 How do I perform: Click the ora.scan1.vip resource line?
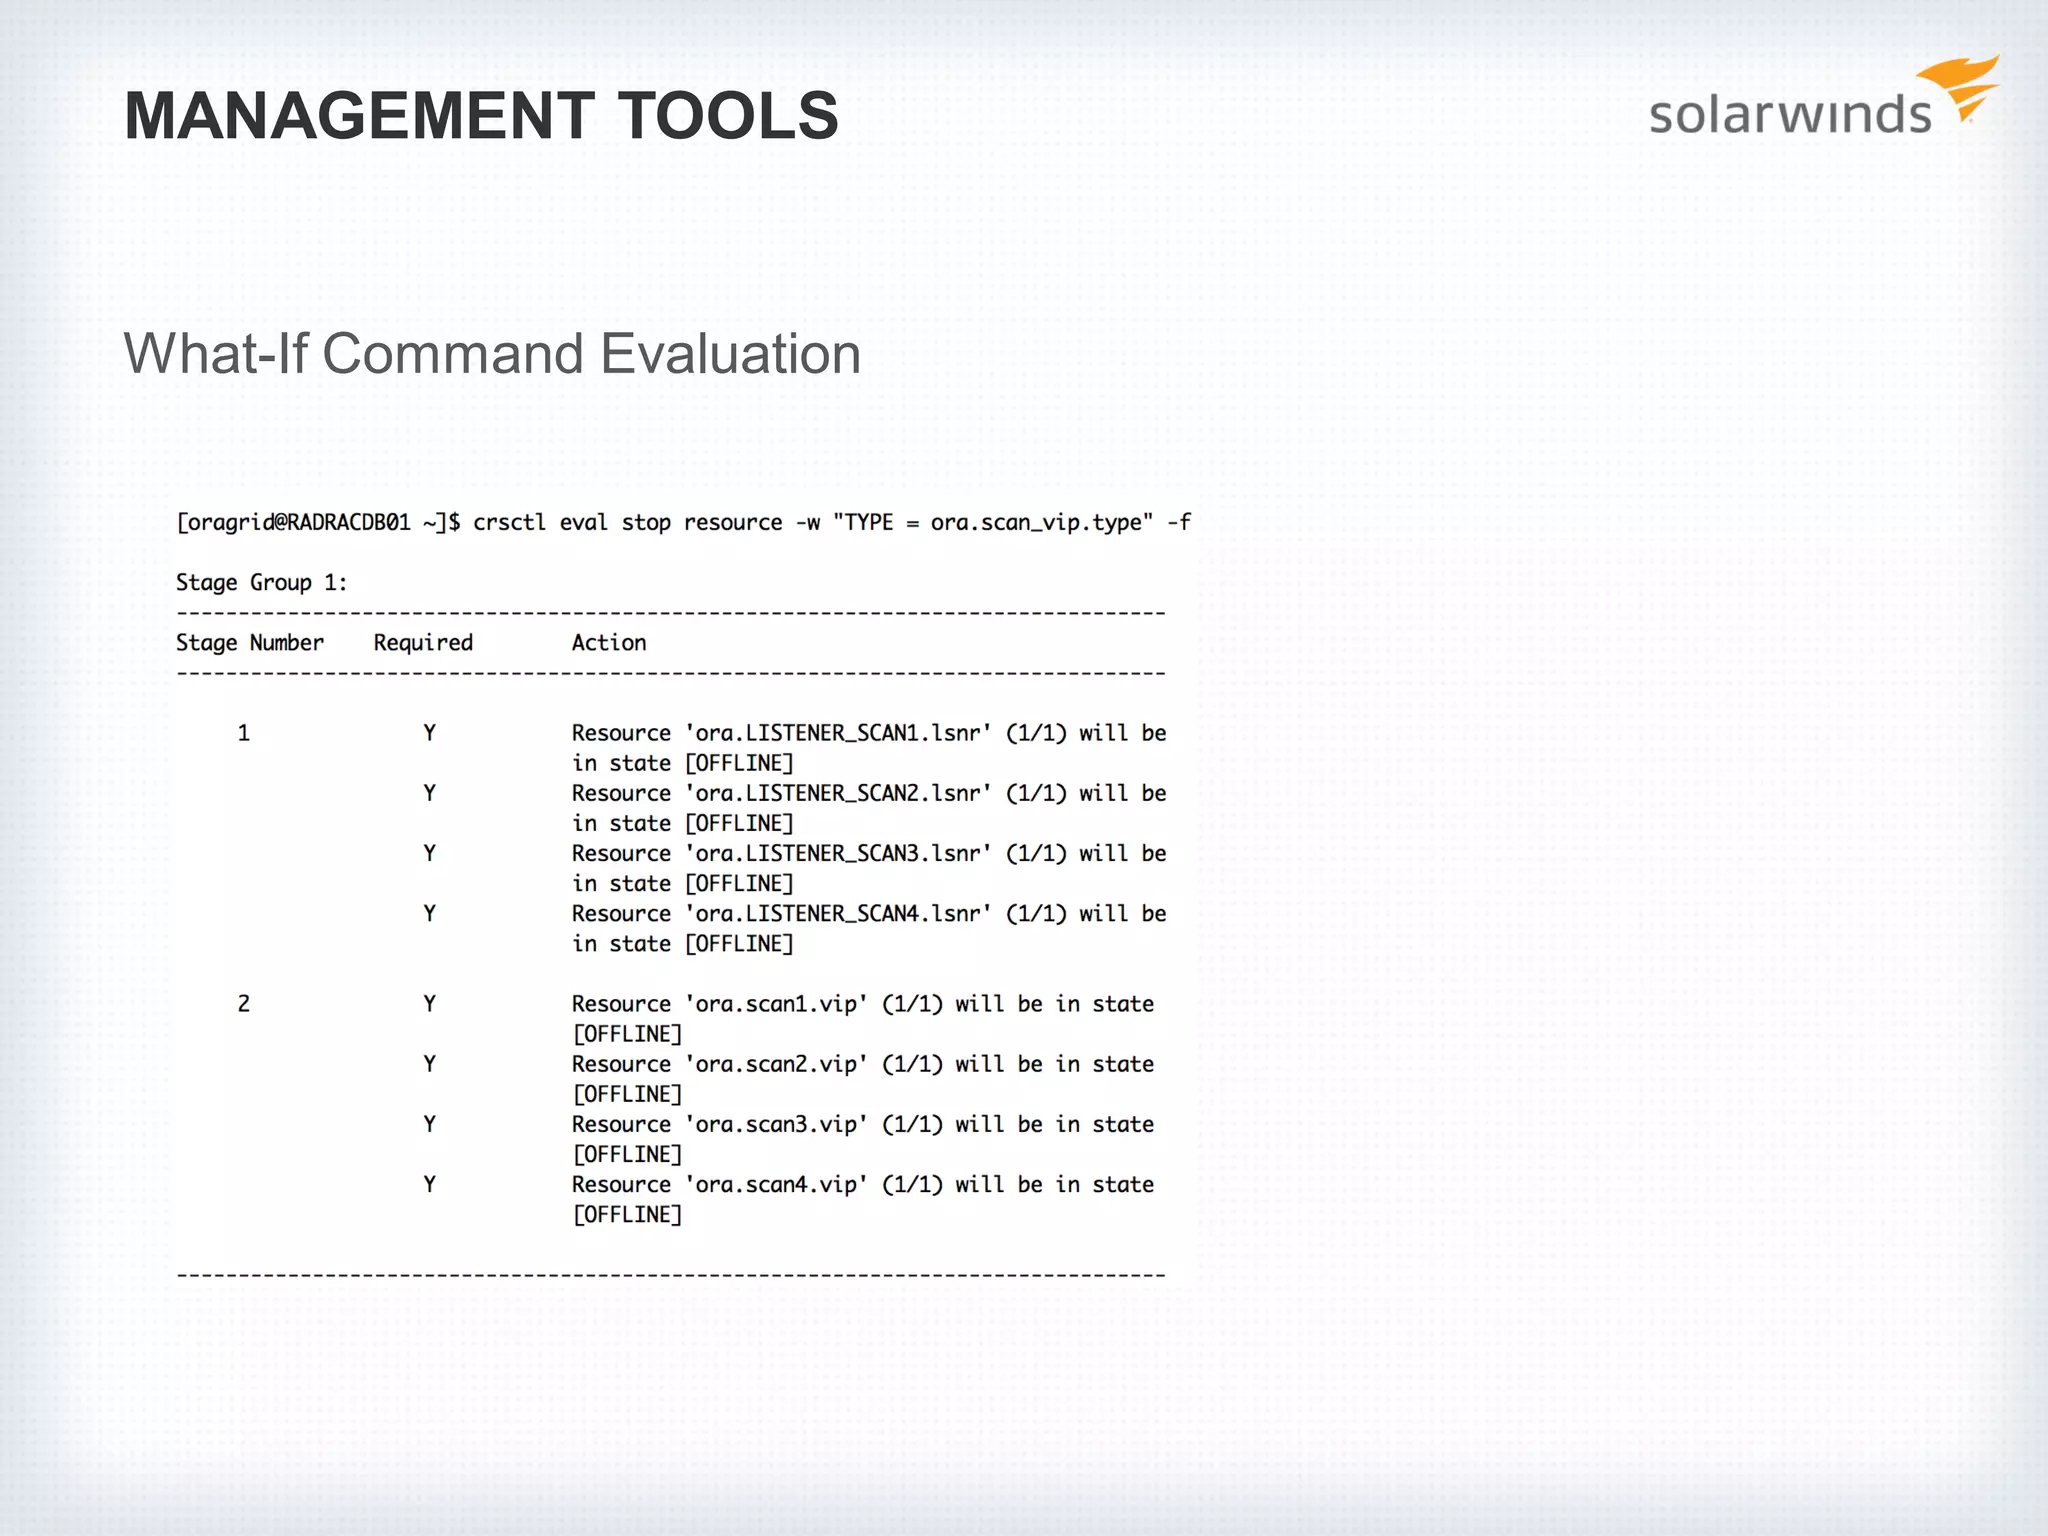pos(863,1004)
